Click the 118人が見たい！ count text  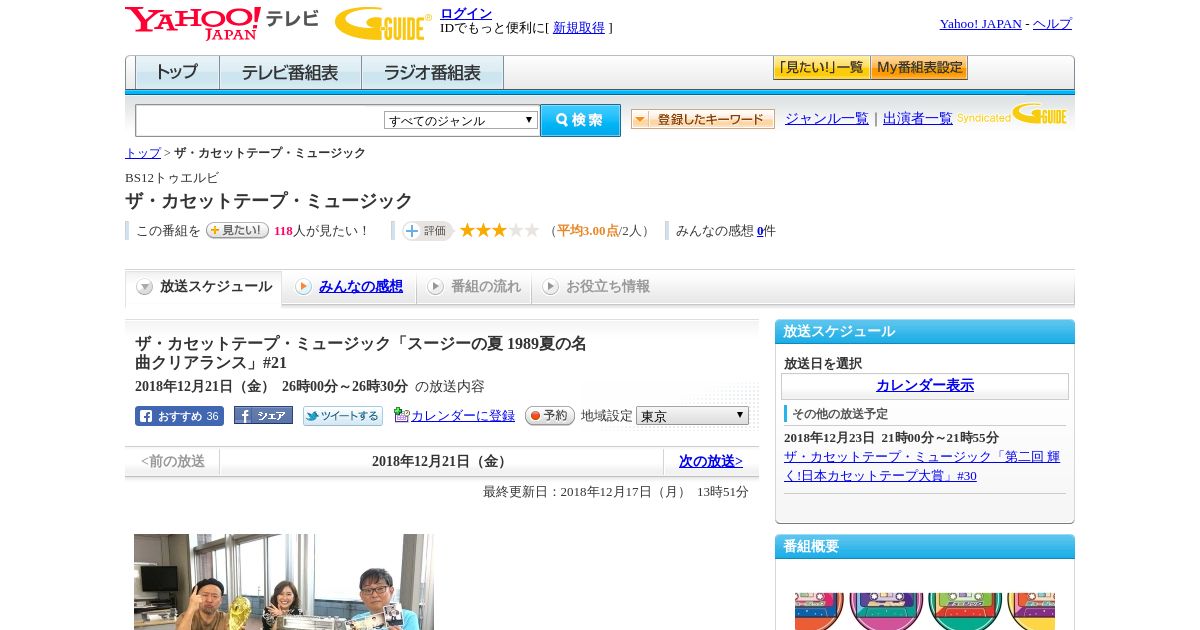click(x=320, y=231)
